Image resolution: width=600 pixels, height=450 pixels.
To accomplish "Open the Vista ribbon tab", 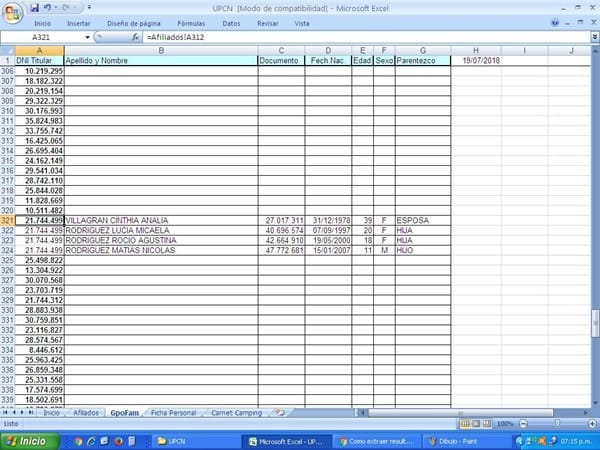I will click(x=302, y=23).
